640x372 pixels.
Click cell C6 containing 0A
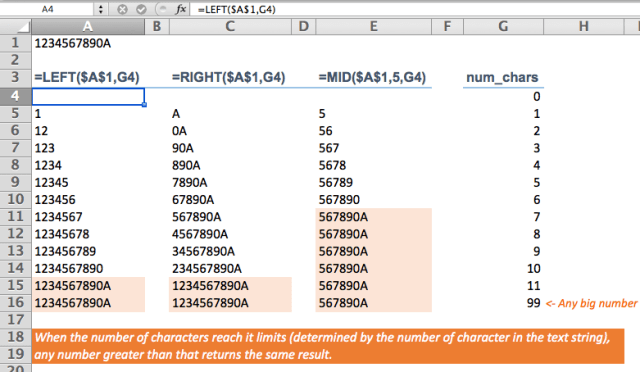click(231, 131)
